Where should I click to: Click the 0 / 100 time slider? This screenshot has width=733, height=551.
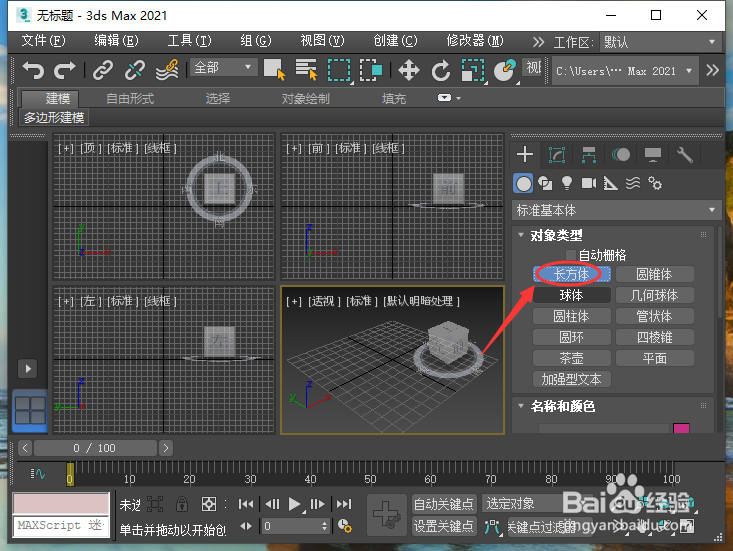(95, 448)
